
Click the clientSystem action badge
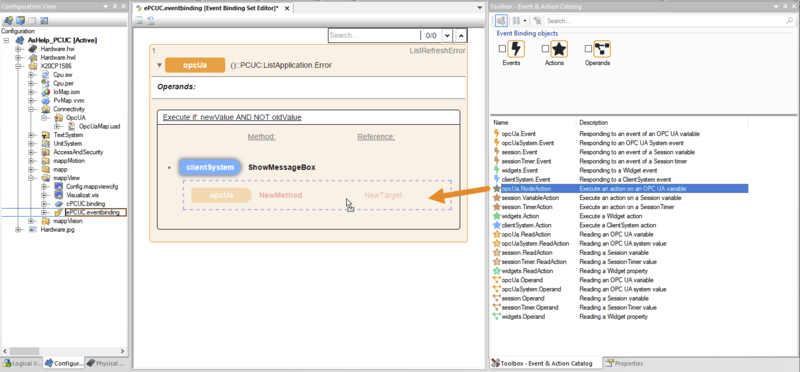click(x=210, y=167)
